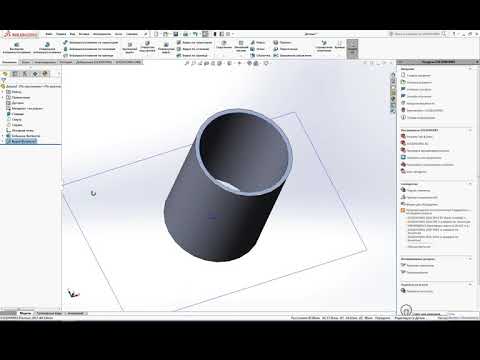Click the feature tree filter icon
Image resolution: width=480 pixels, height=360 pixels.
point(4,80)
